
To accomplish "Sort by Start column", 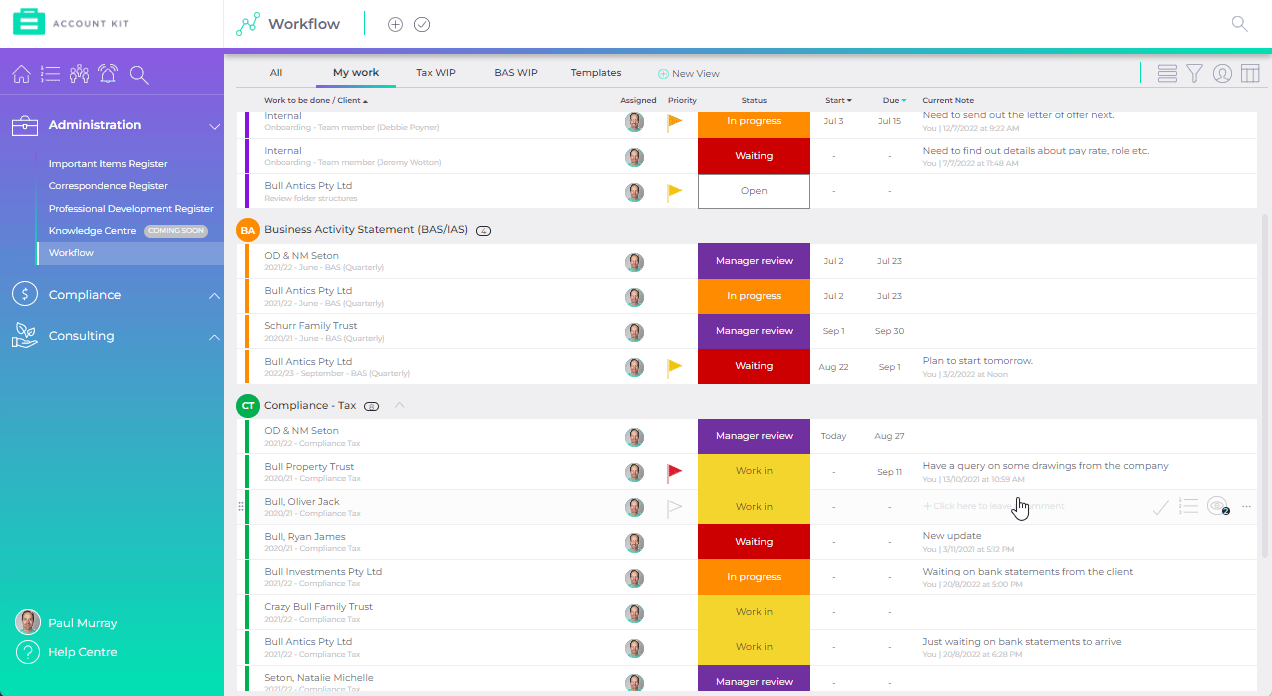I will coord(838,100).
